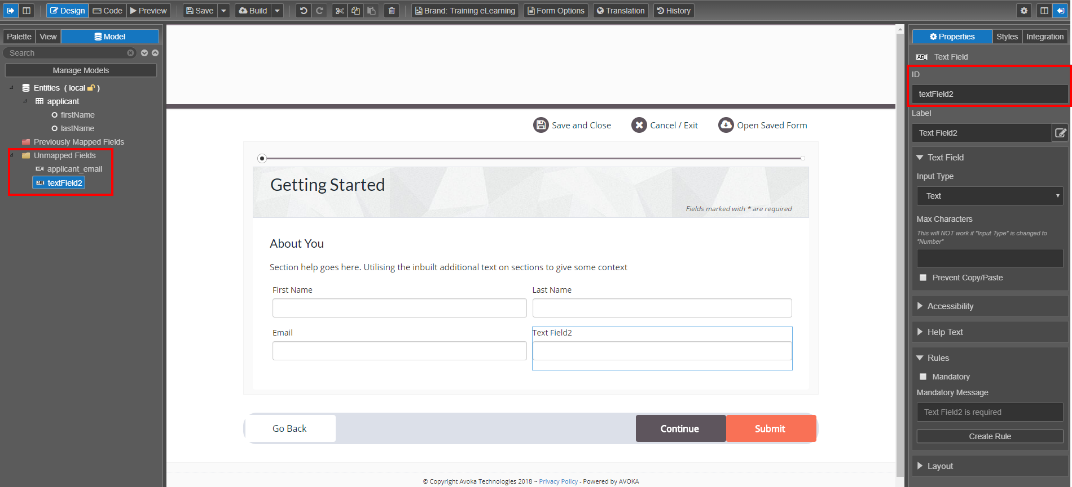The image size is (1072, 487).
Task: Click the Cancel / Exit icon in the form
Action: 639,125
